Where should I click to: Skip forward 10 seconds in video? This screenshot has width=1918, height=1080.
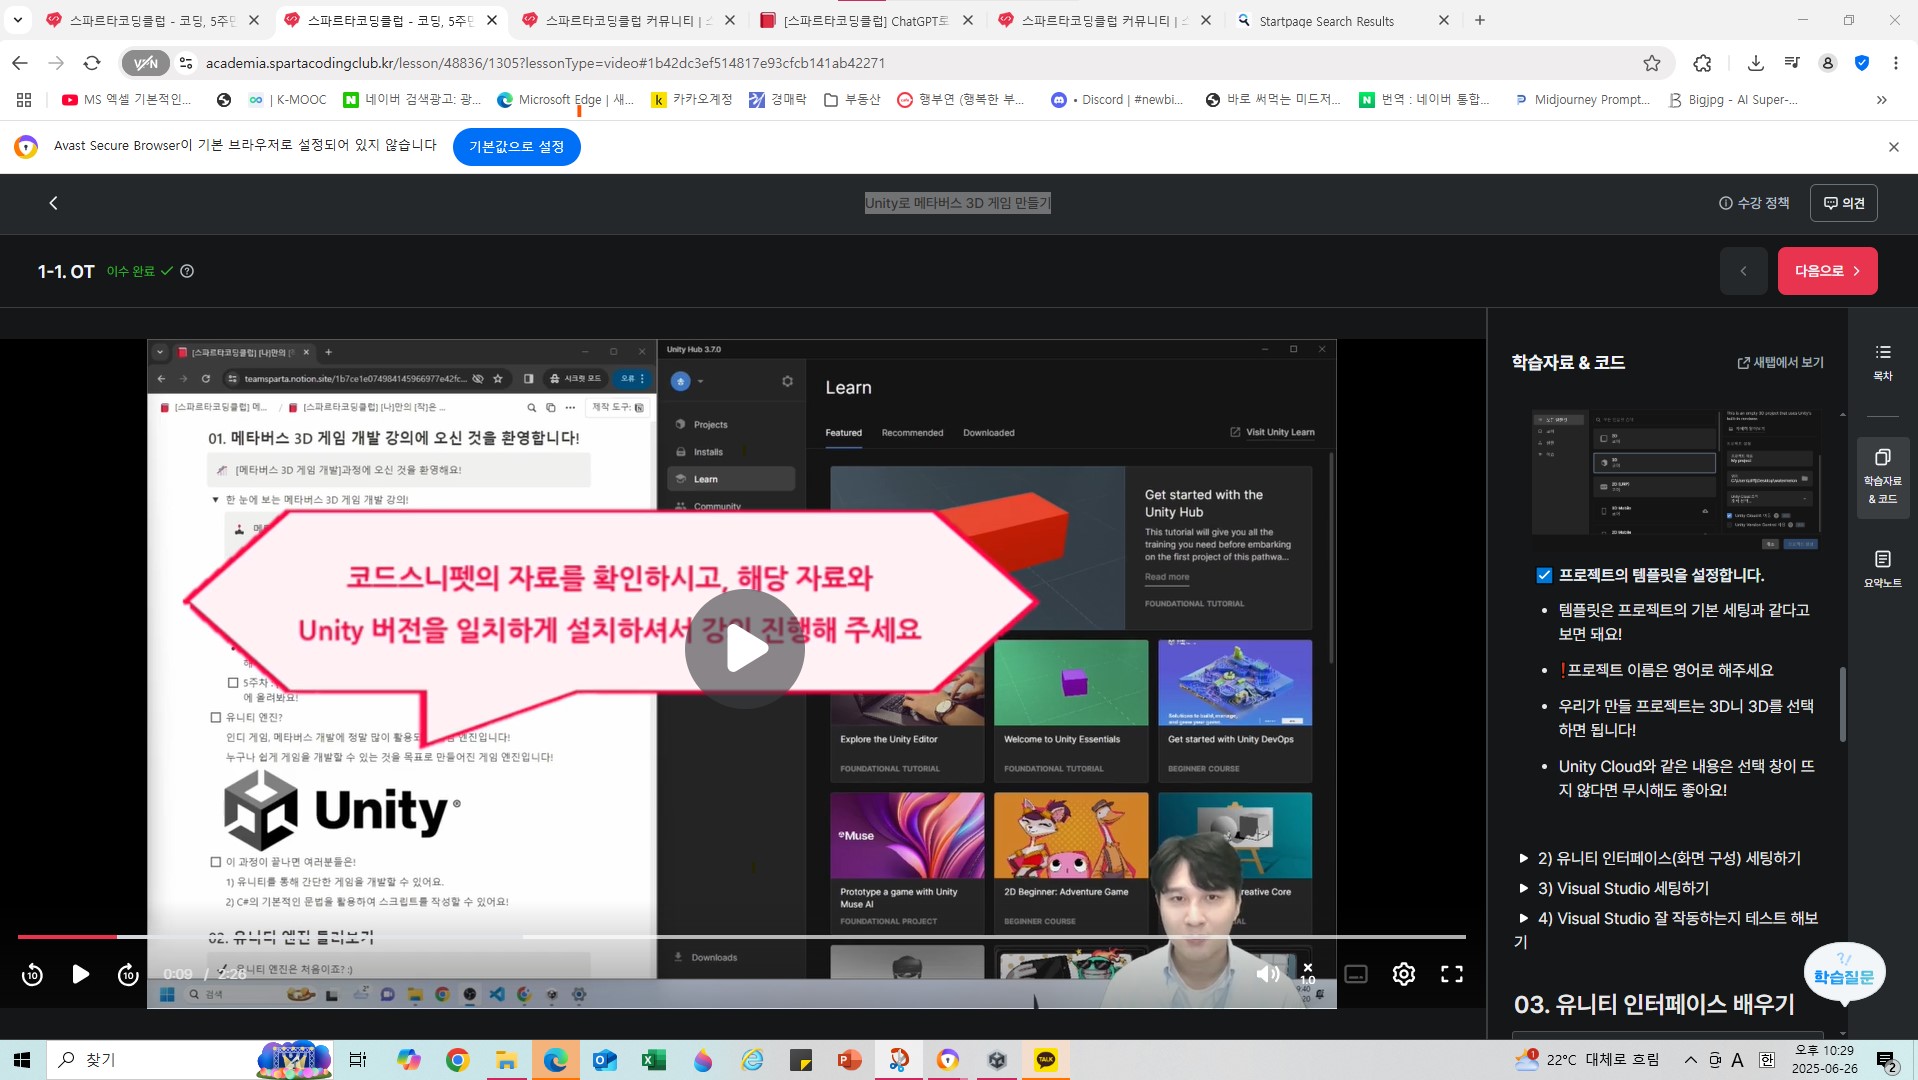(x=128, y=974)
